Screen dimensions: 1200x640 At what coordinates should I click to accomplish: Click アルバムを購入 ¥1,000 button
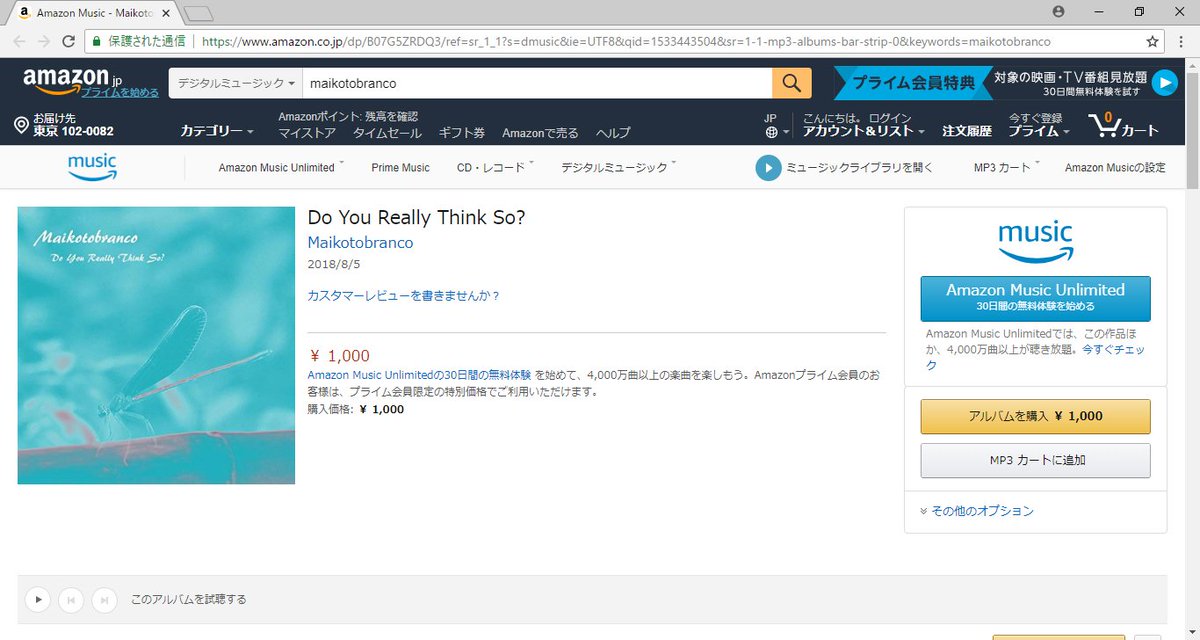click(x=1035, y=416)
